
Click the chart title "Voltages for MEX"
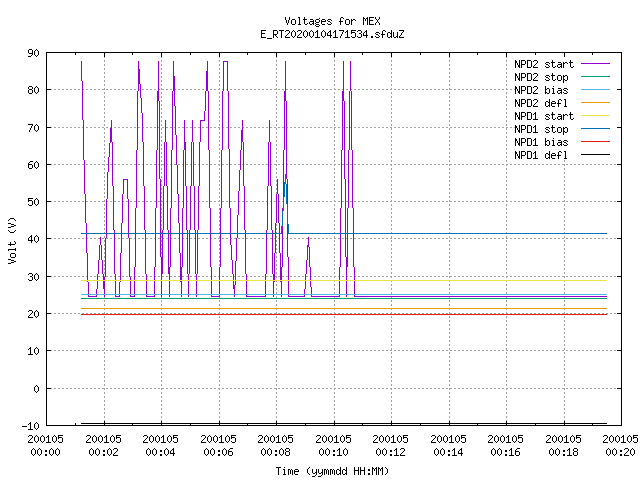point(332,21)
